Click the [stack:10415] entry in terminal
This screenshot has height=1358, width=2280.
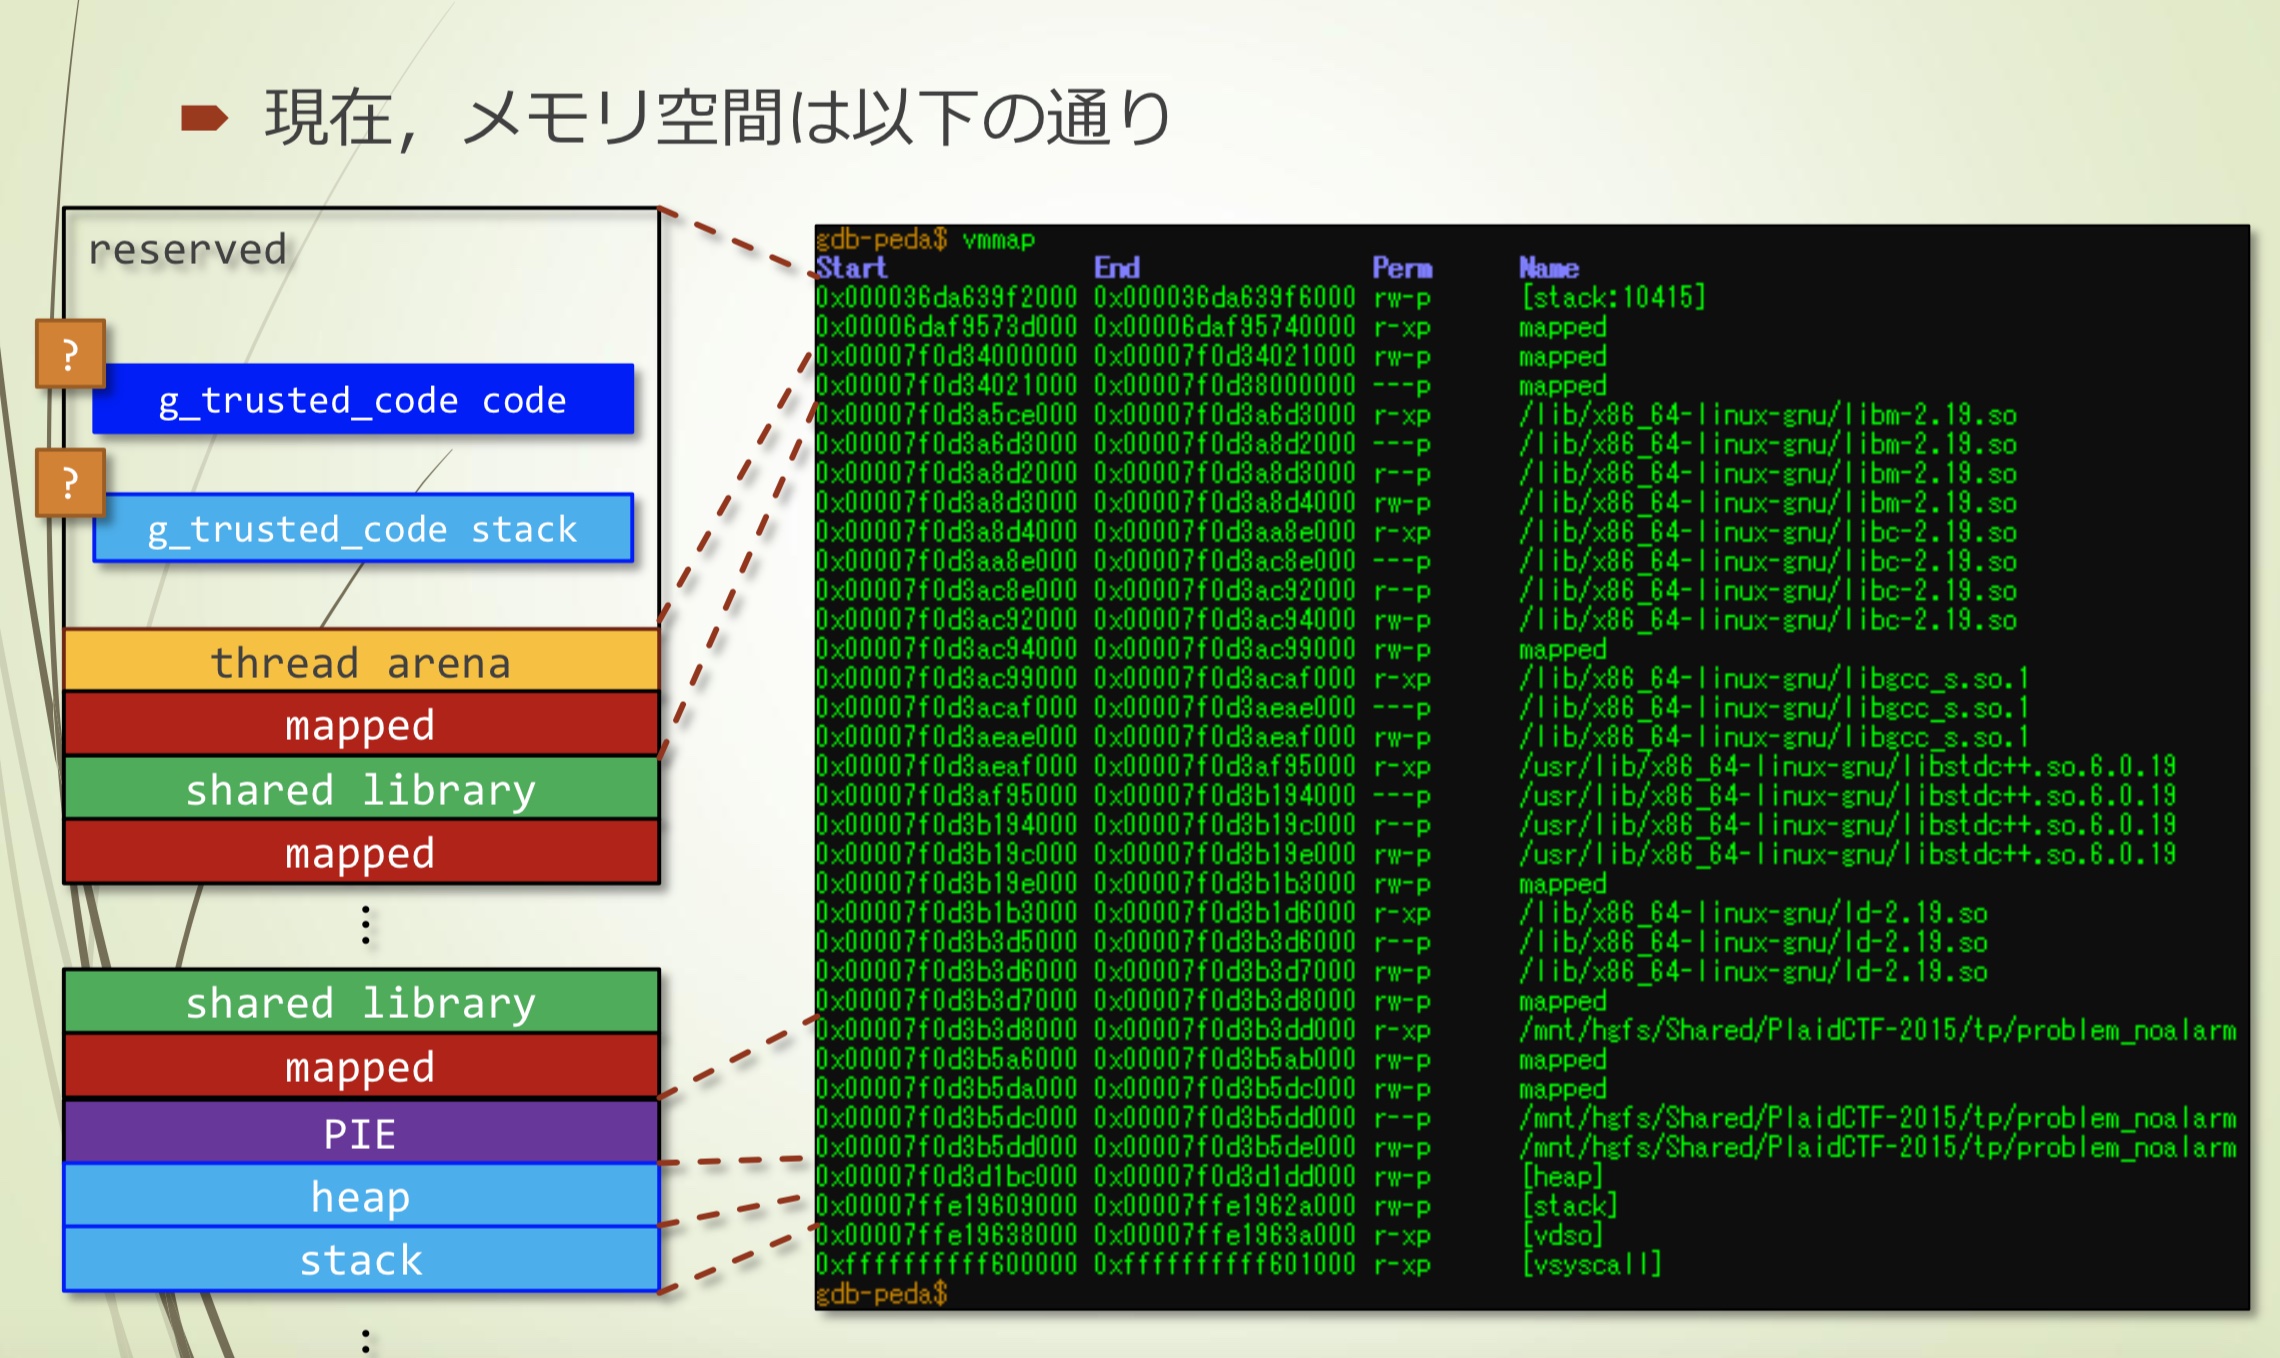click(1612, 297)
